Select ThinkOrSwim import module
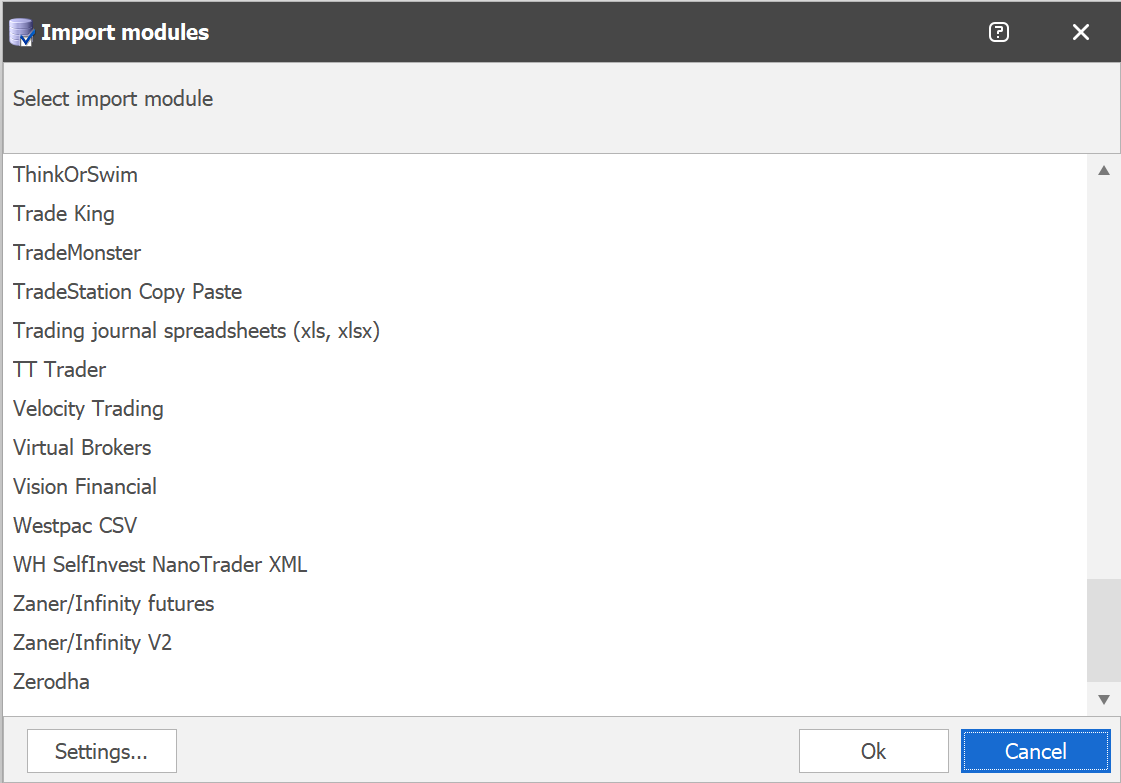This screenshot has width=1121, height=783. [545, 174]
